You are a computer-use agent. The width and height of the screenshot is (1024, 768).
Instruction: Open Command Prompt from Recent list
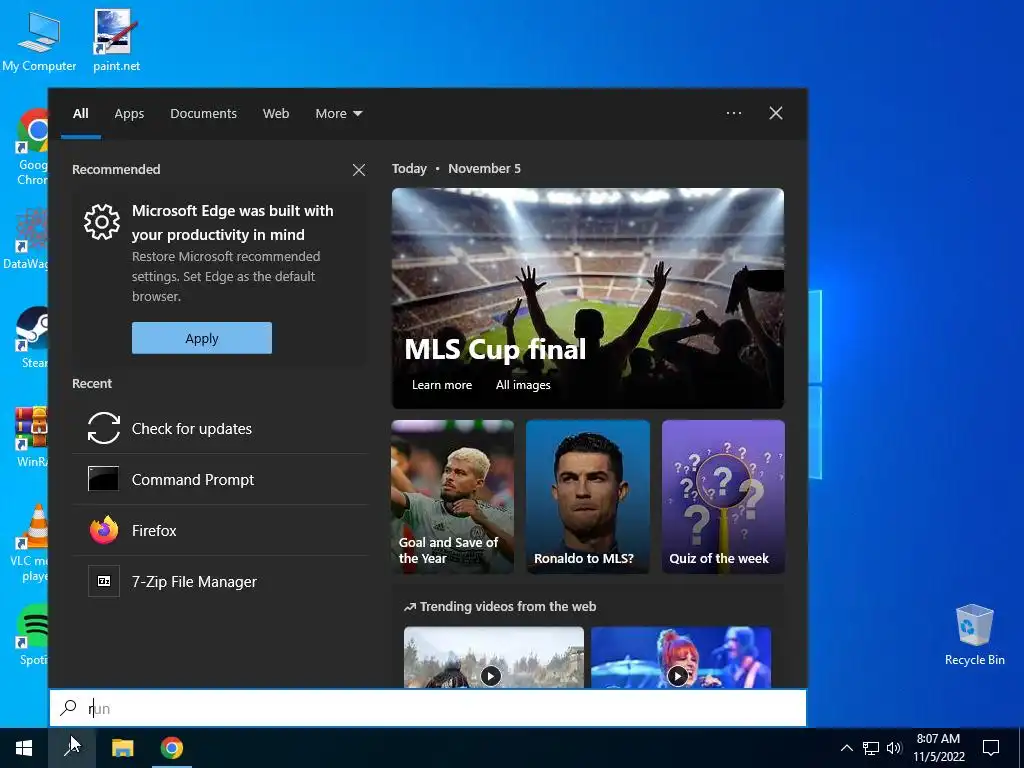(220, 479)
